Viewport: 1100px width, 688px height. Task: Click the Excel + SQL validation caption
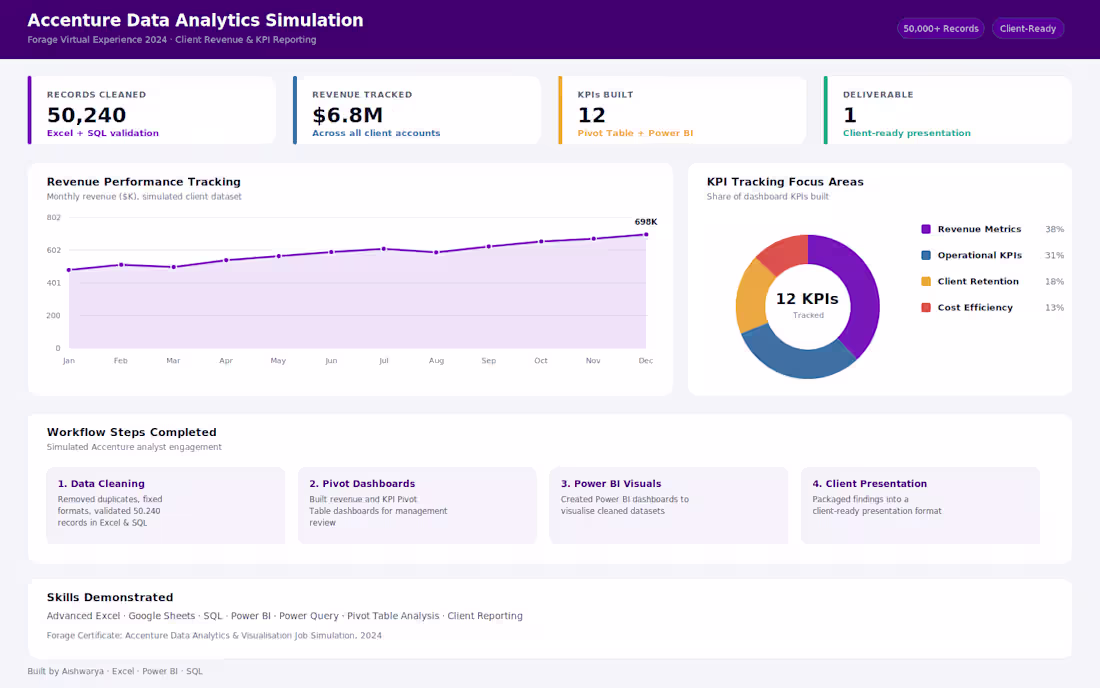[102, 133]
